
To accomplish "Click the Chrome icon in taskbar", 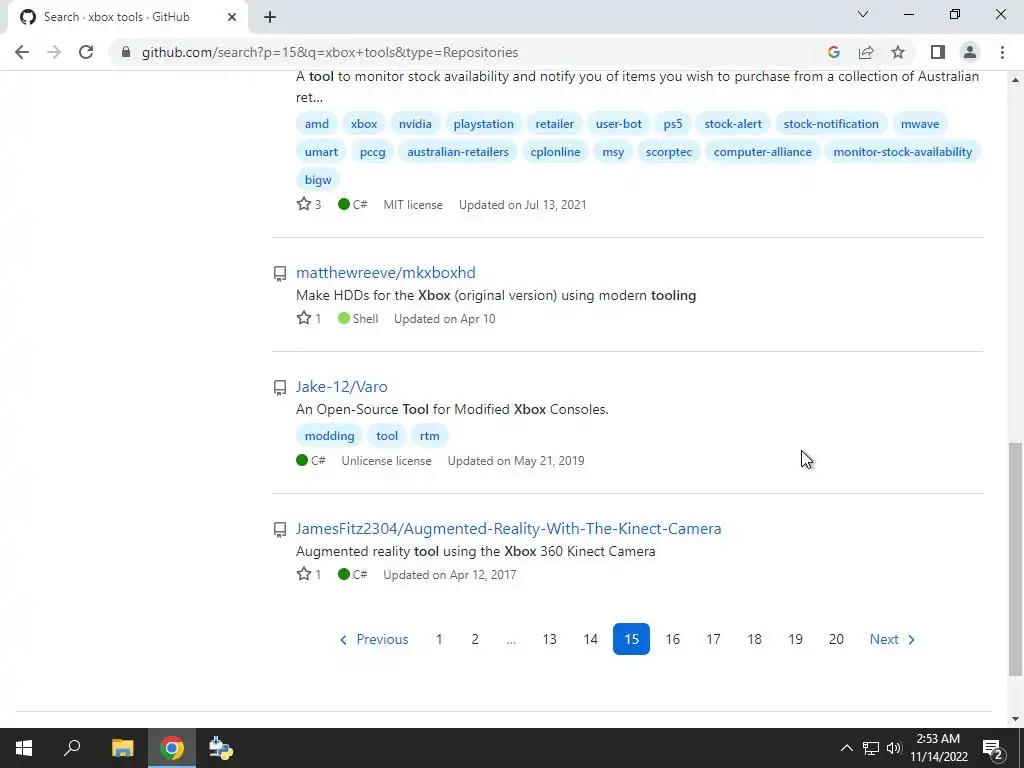I will click(x=172, y=748).
